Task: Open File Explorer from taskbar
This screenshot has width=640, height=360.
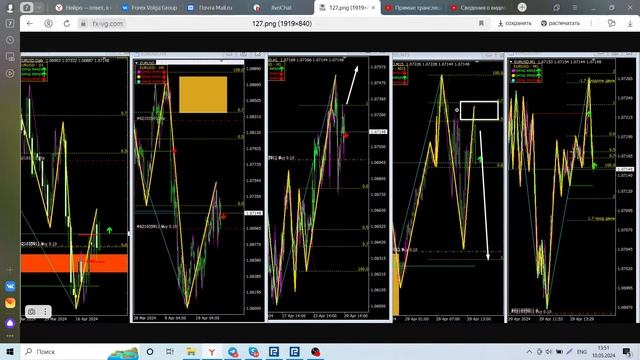Action: pyautogui.click(x=191, y=352)
